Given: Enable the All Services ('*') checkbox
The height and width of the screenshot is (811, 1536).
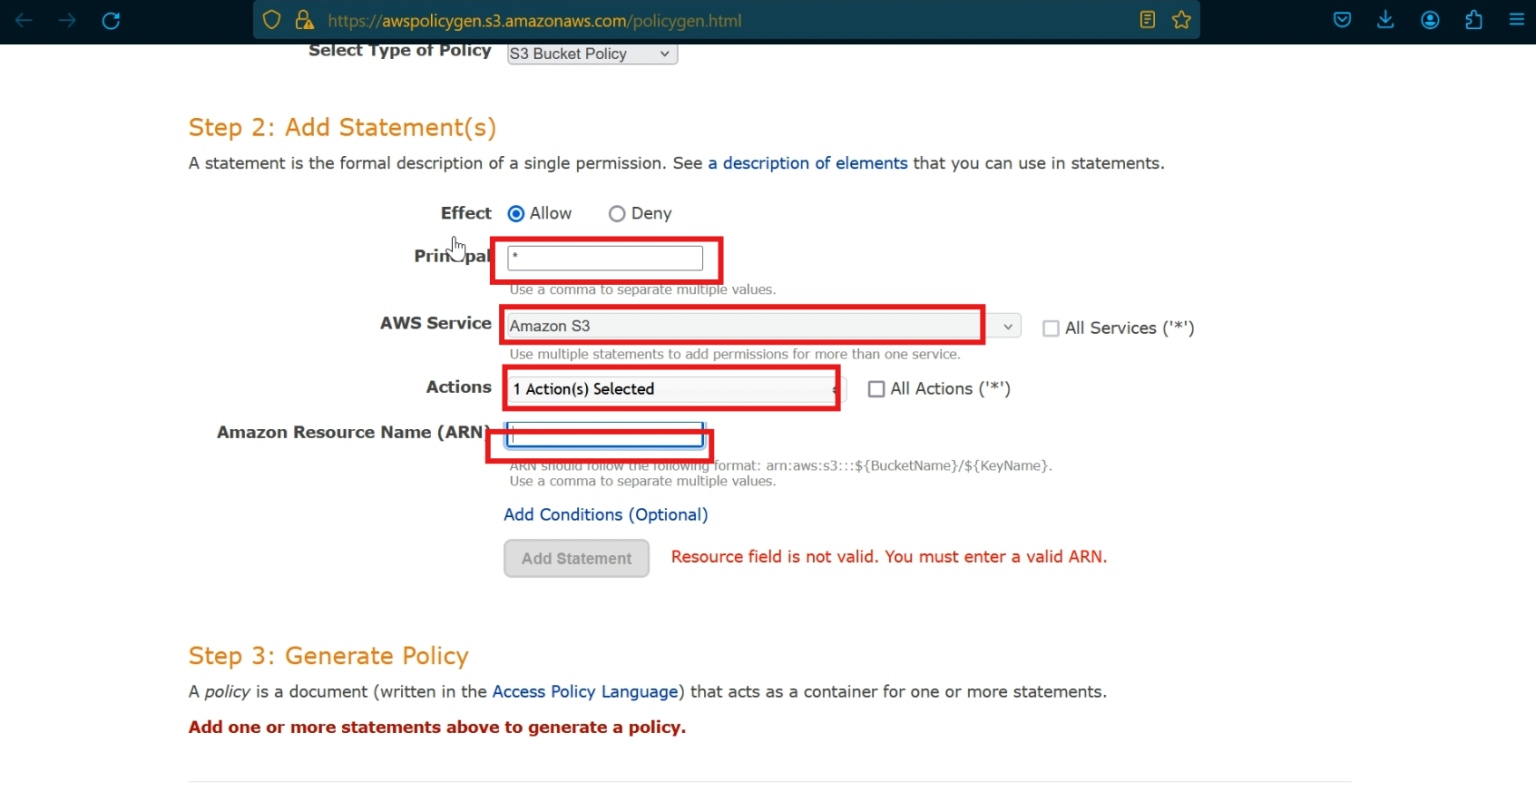Looking at the screenshot, I should 1051,328.
